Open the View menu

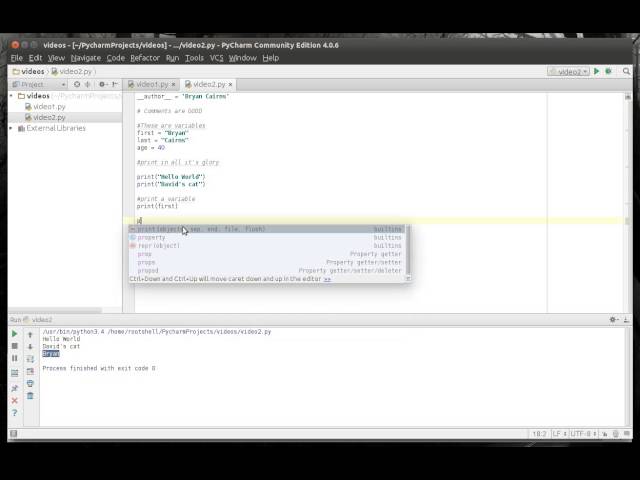pos(56,58)
